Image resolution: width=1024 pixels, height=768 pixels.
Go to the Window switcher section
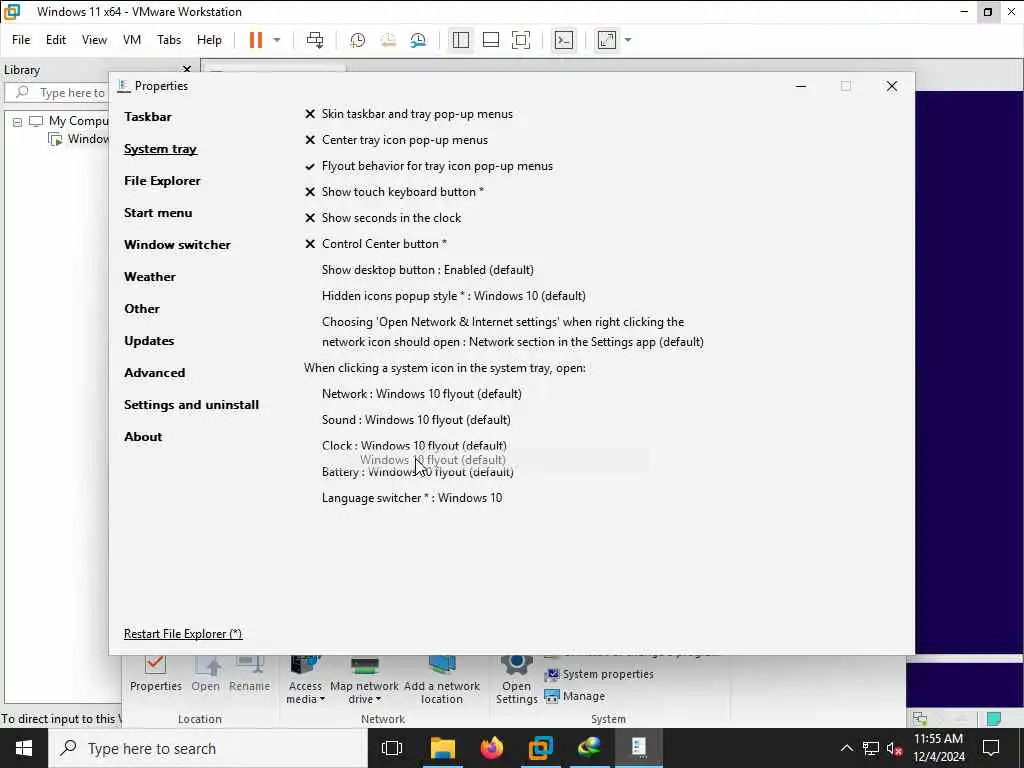pyautogui.click(x=177, y=245)
